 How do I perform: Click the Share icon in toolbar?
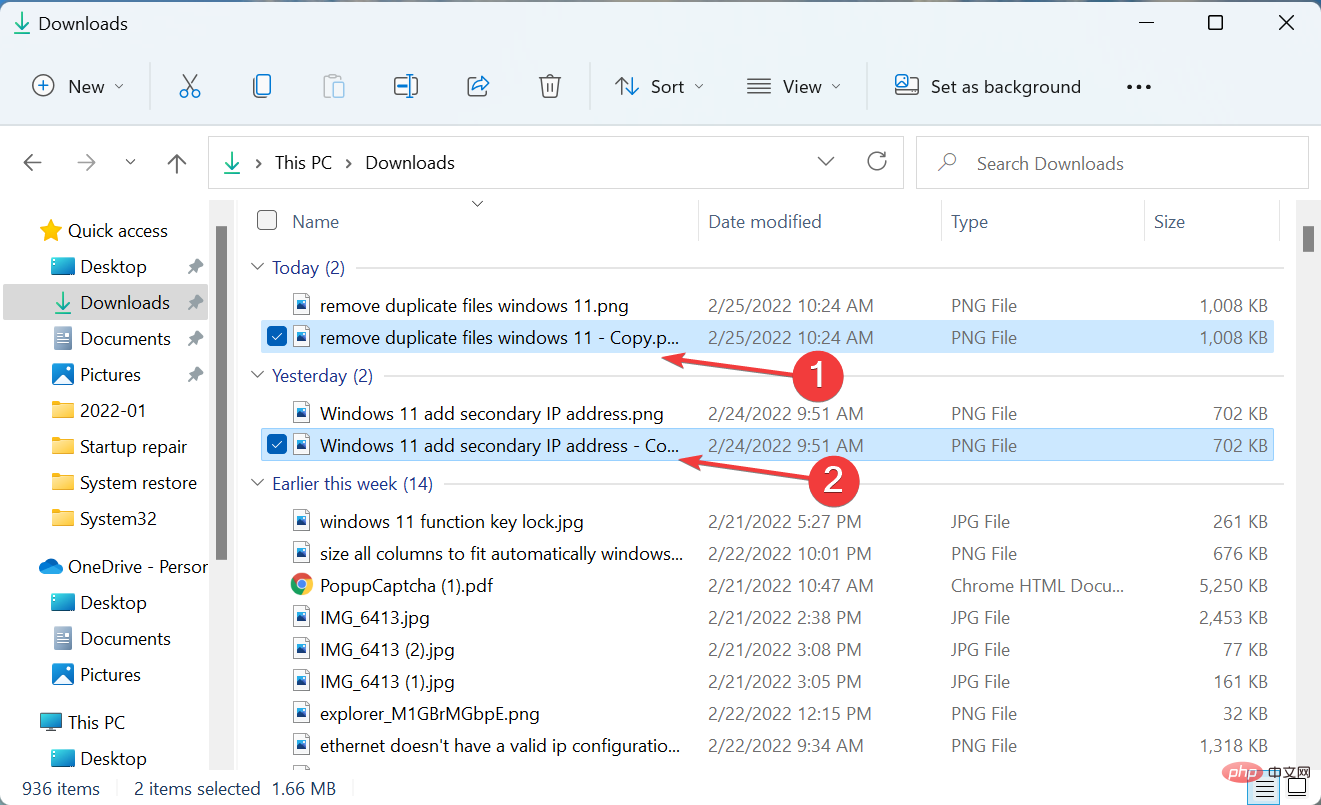tap(478, 86)
